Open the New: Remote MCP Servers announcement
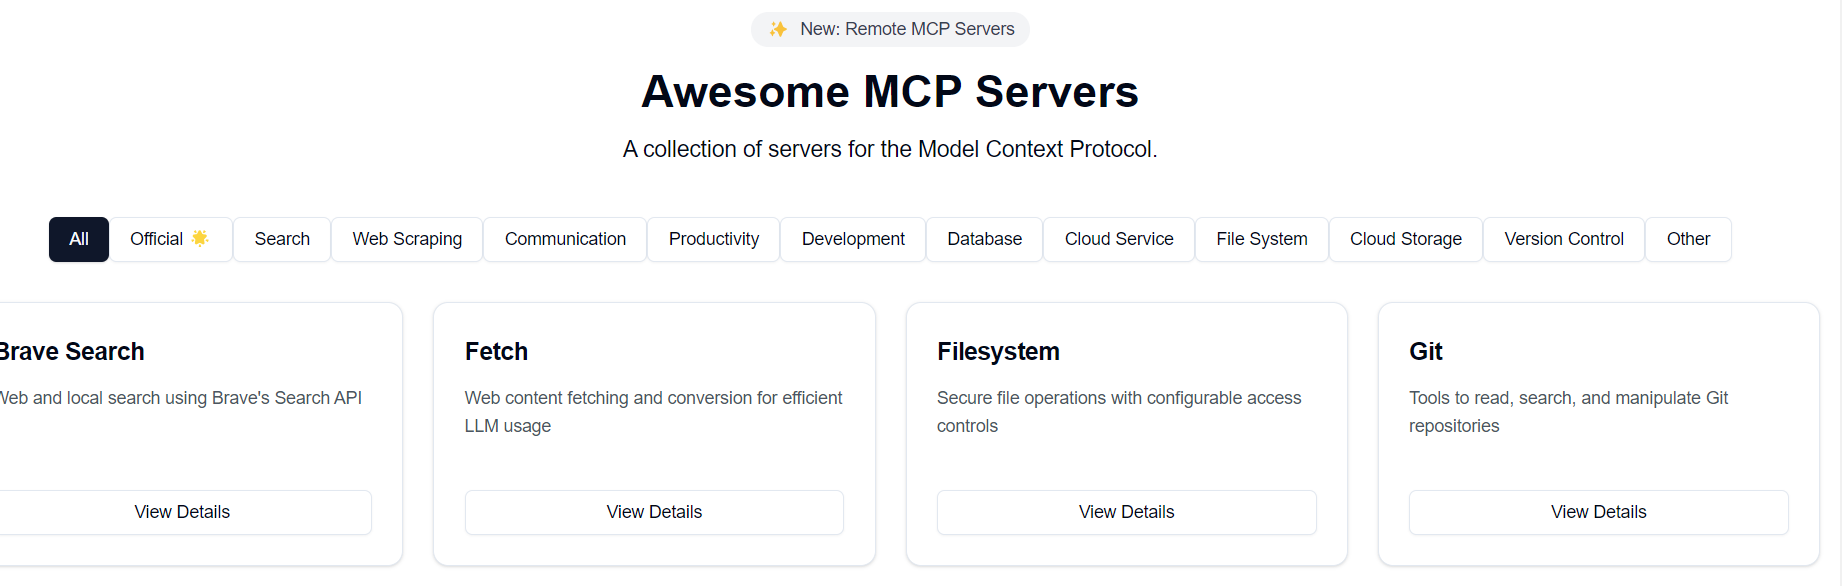The height and width of the screenshot is (586, 1842). click(x=890, y=29)
